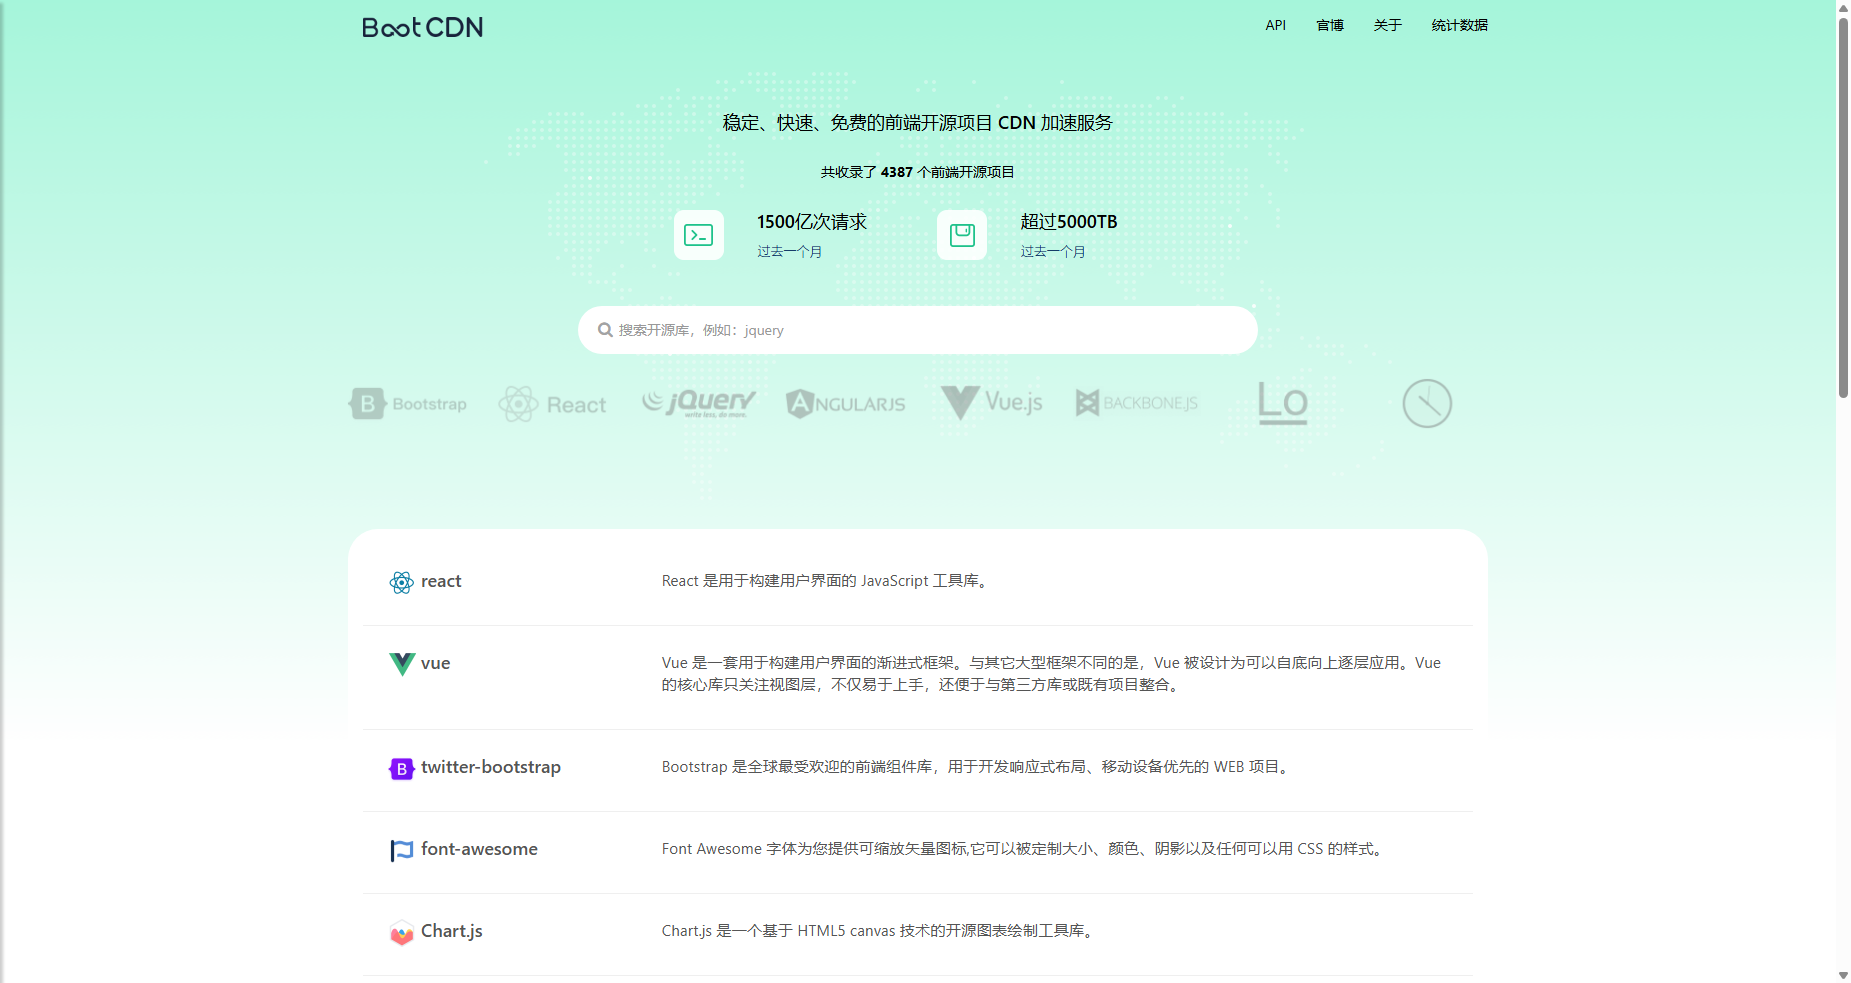Image resolution: width=1851 pixels, height=983 pixels.
Task: Click the Bootstrap description starting 'Bootstrap 是全球'
Action: [978, 767]
